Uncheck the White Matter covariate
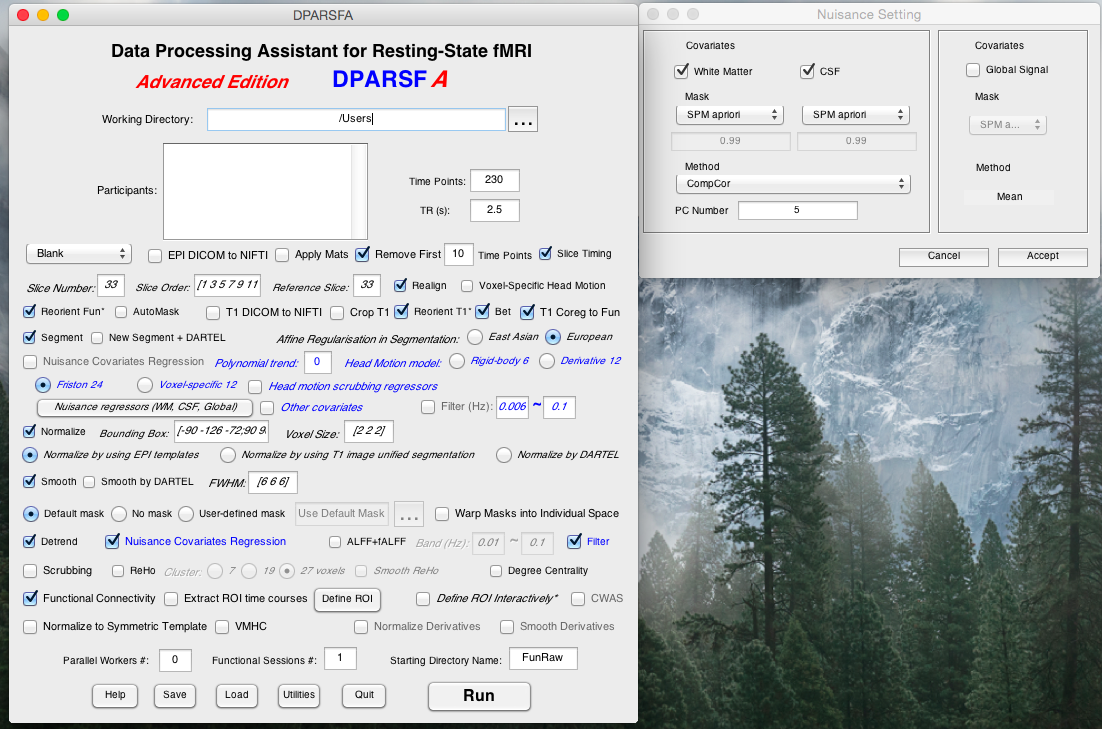Viewport: 1102px width, 729px height. tap(683, 72)
